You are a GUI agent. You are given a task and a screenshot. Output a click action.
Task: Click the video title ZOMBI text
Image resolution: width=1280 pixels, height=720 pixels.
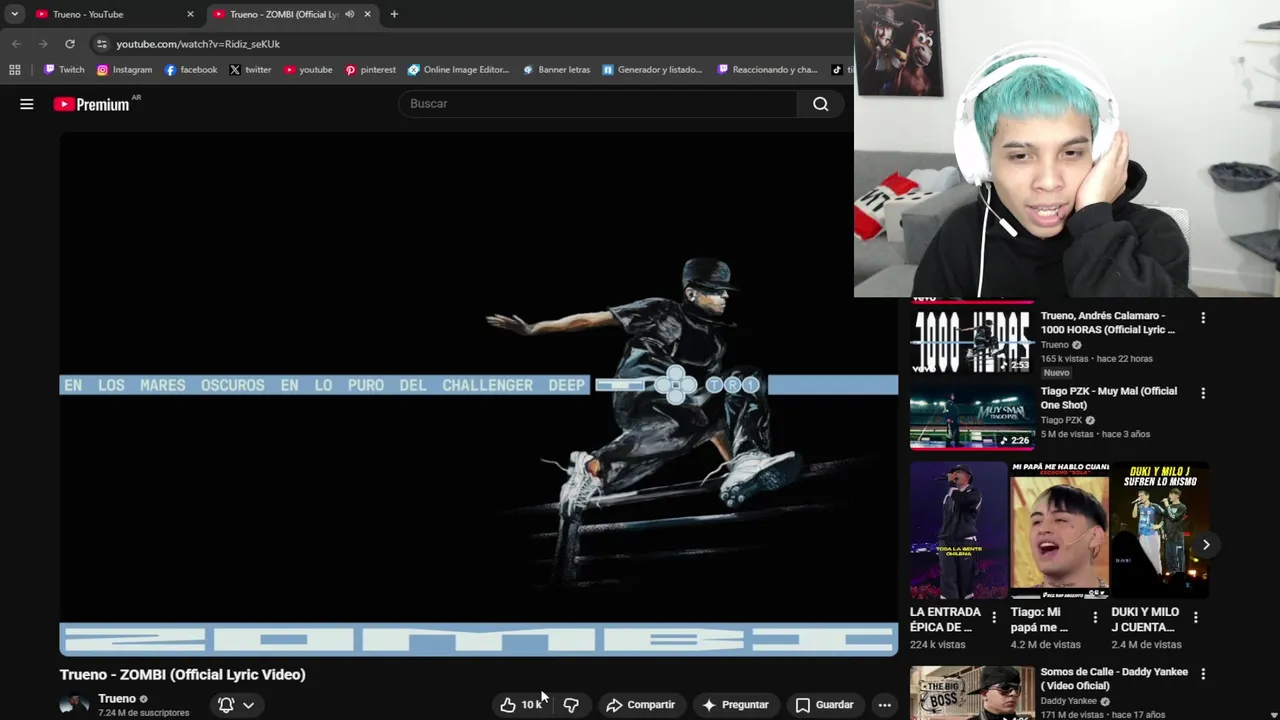tap(182, 675)
